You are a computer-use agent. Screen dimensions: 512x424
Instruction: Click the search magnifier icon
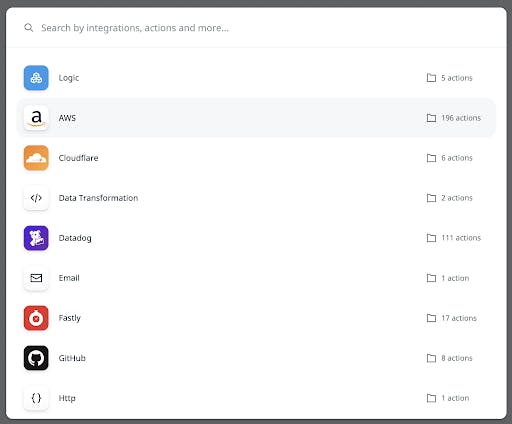(29, 28)
